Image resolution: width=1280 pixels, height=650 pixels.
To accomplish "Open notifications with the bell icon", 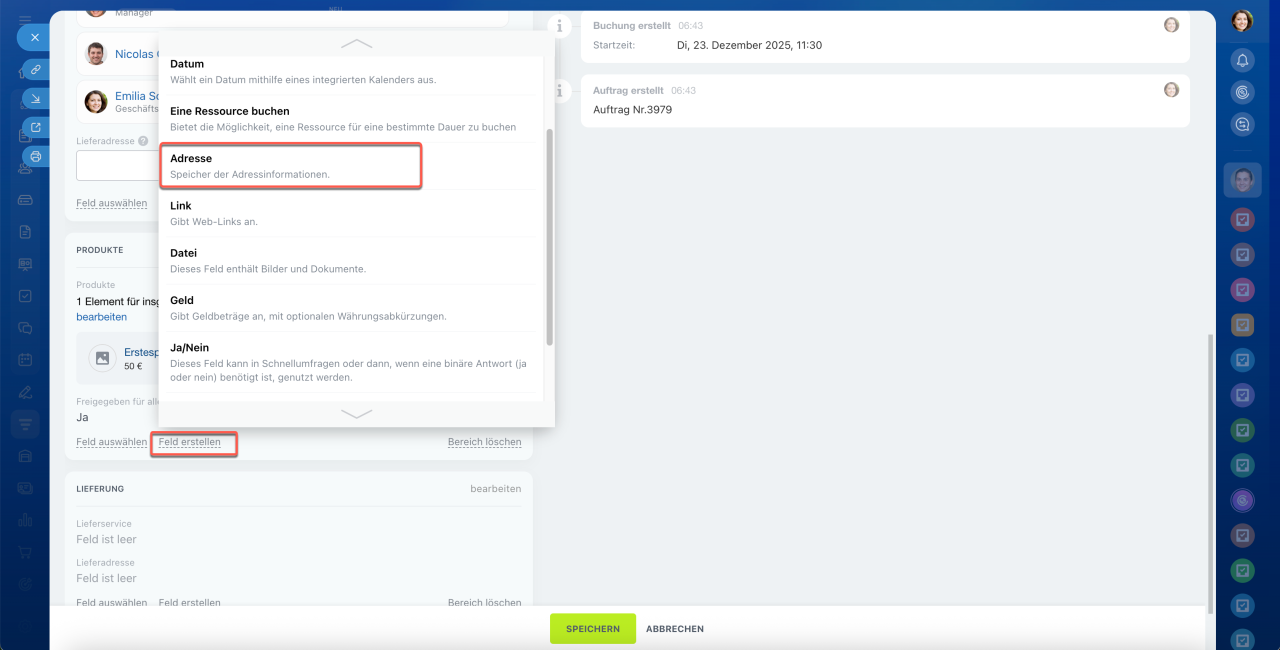I will pyautogui.click(x=1242, y=61).
